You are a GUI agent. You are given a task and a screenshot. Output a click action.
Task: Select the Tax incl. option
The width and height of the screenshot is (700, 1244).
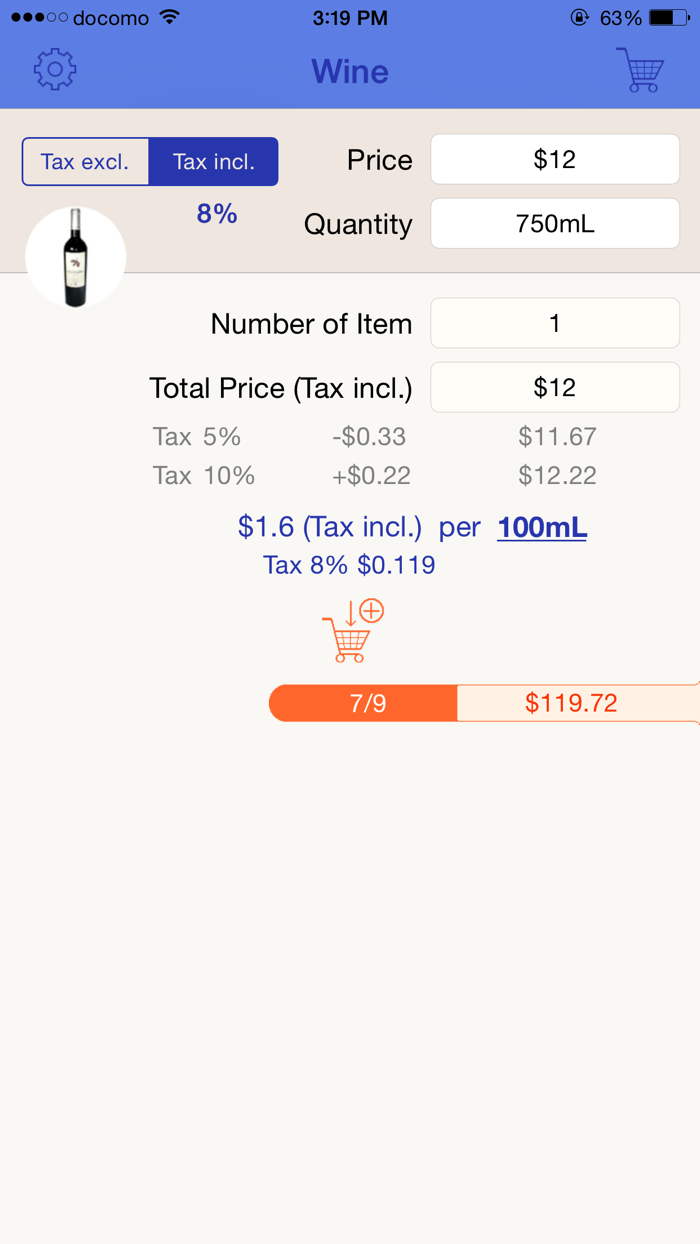[213, 161]
